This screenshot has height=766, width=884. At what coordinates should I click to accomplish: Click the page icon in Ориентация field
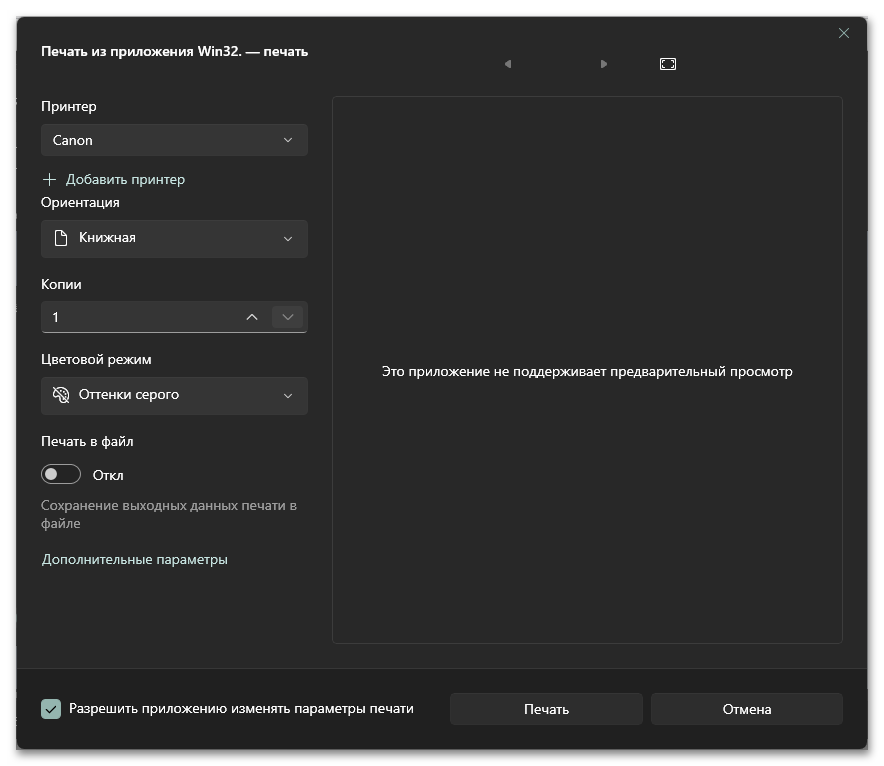click(x=61, y=239)
